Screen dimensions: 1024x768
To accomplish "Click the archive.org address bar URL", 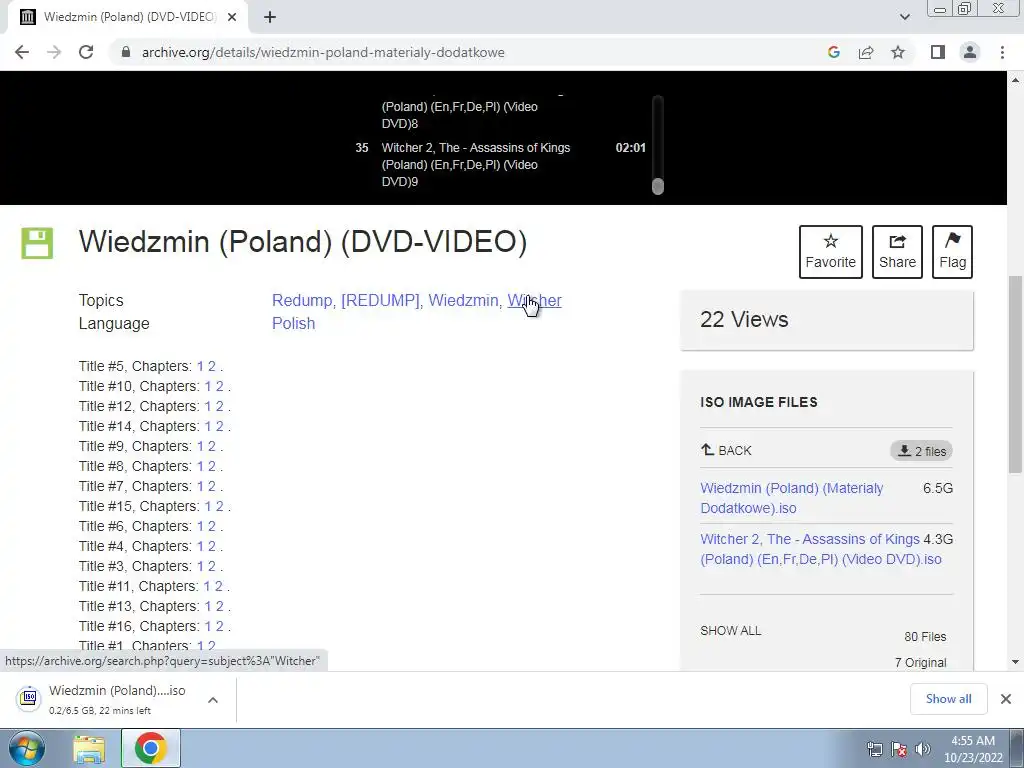I will tap(323, 52).
